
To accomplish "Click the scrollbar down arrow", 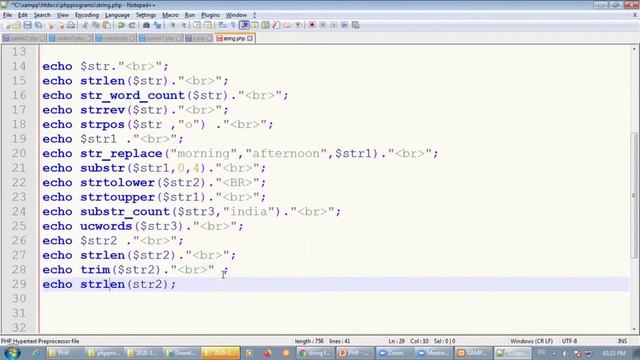I will 634,329.
